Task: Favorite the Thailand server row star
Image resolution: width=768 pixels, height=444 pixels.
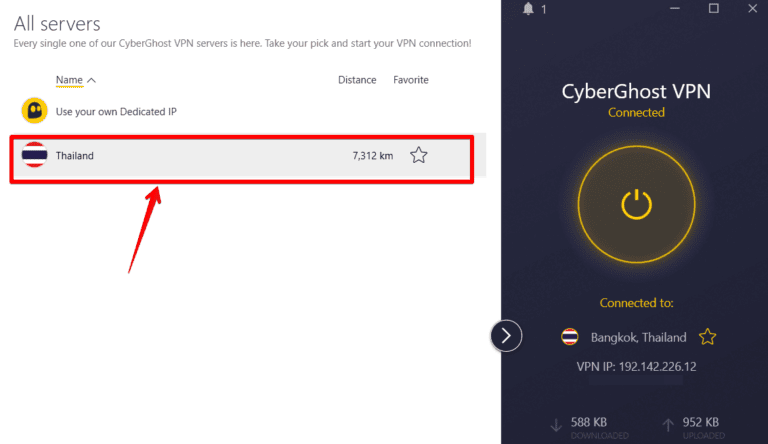Action: click(x=419, y=155)
